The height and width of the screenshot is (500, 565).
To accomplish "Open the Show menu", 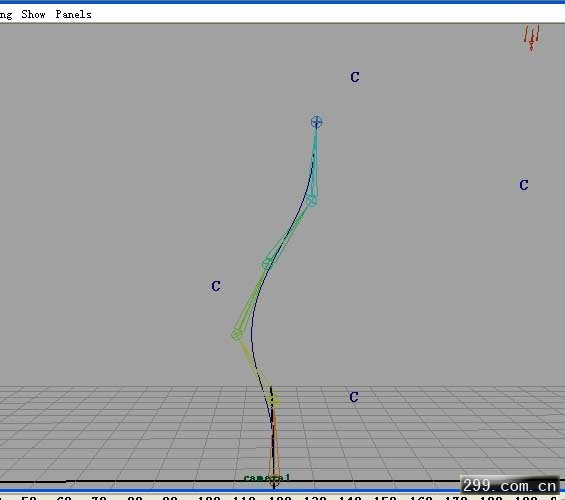I will point(33,14).
